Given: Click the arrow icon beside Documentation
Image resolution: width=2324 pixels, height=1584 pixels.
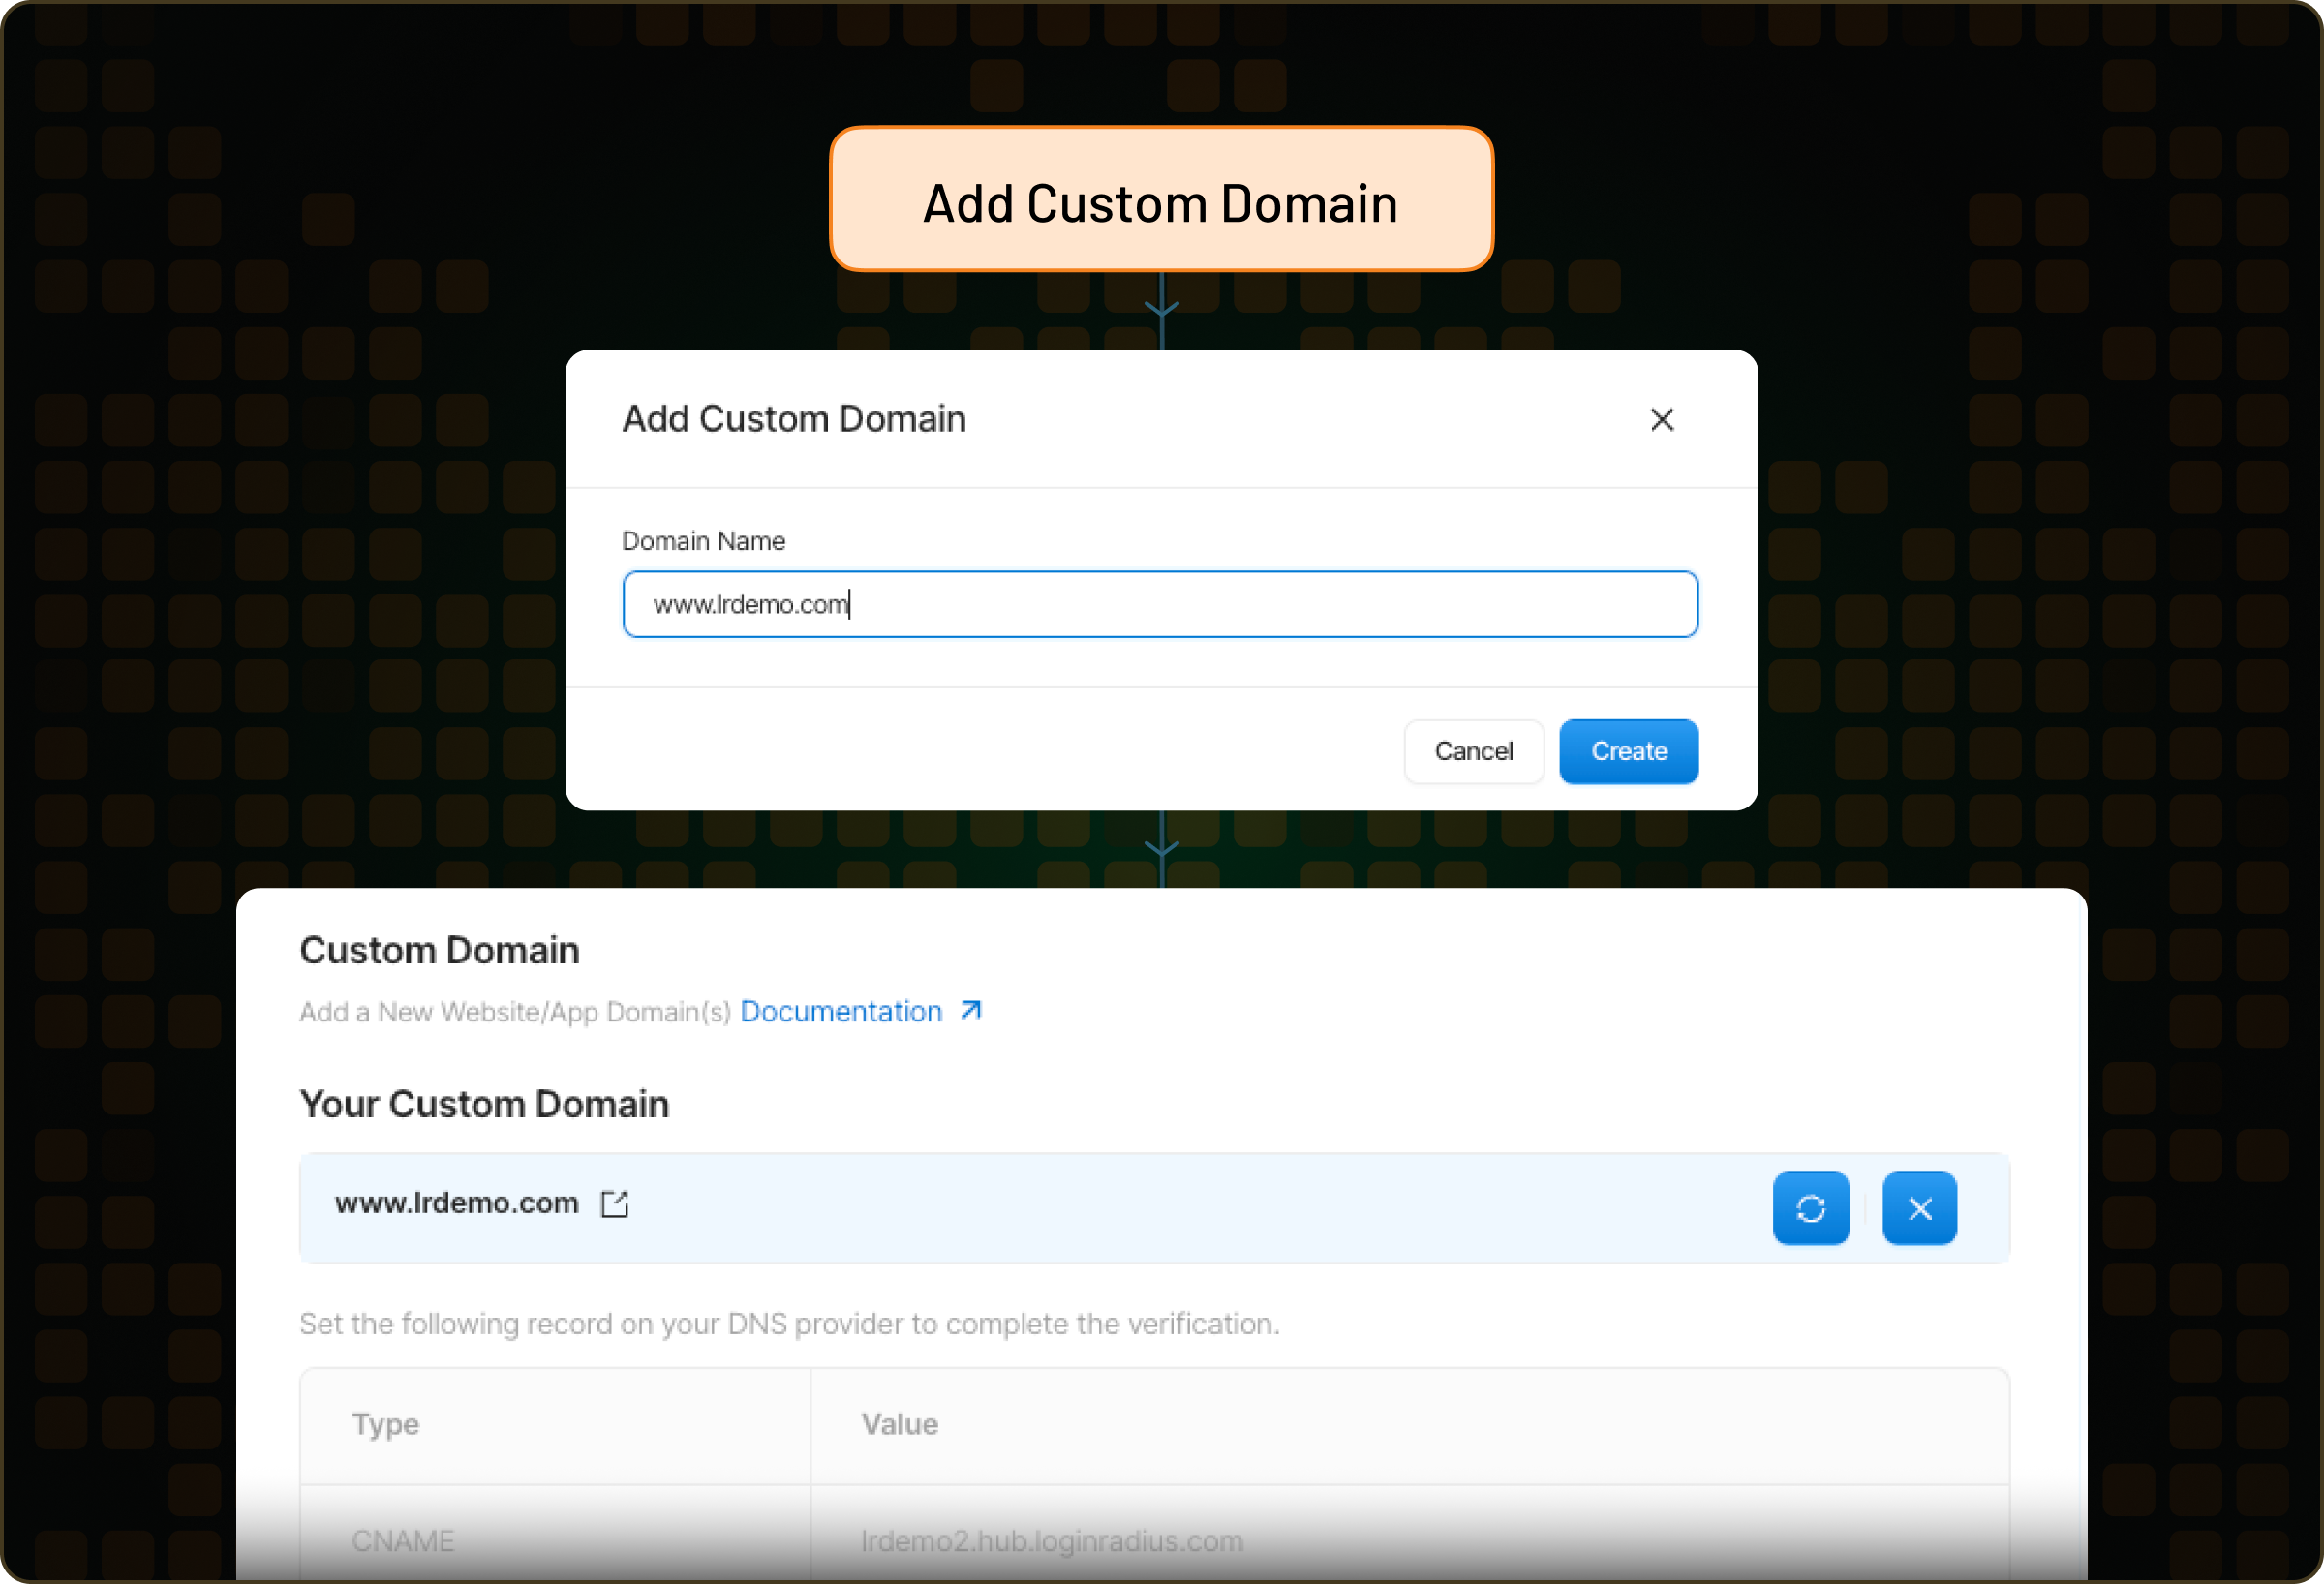Looking at the screenshot, I should (971, 1011).
